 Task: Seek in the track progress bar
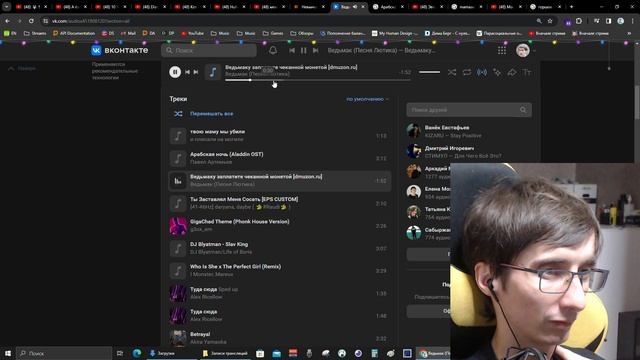[x=318, y=80]
